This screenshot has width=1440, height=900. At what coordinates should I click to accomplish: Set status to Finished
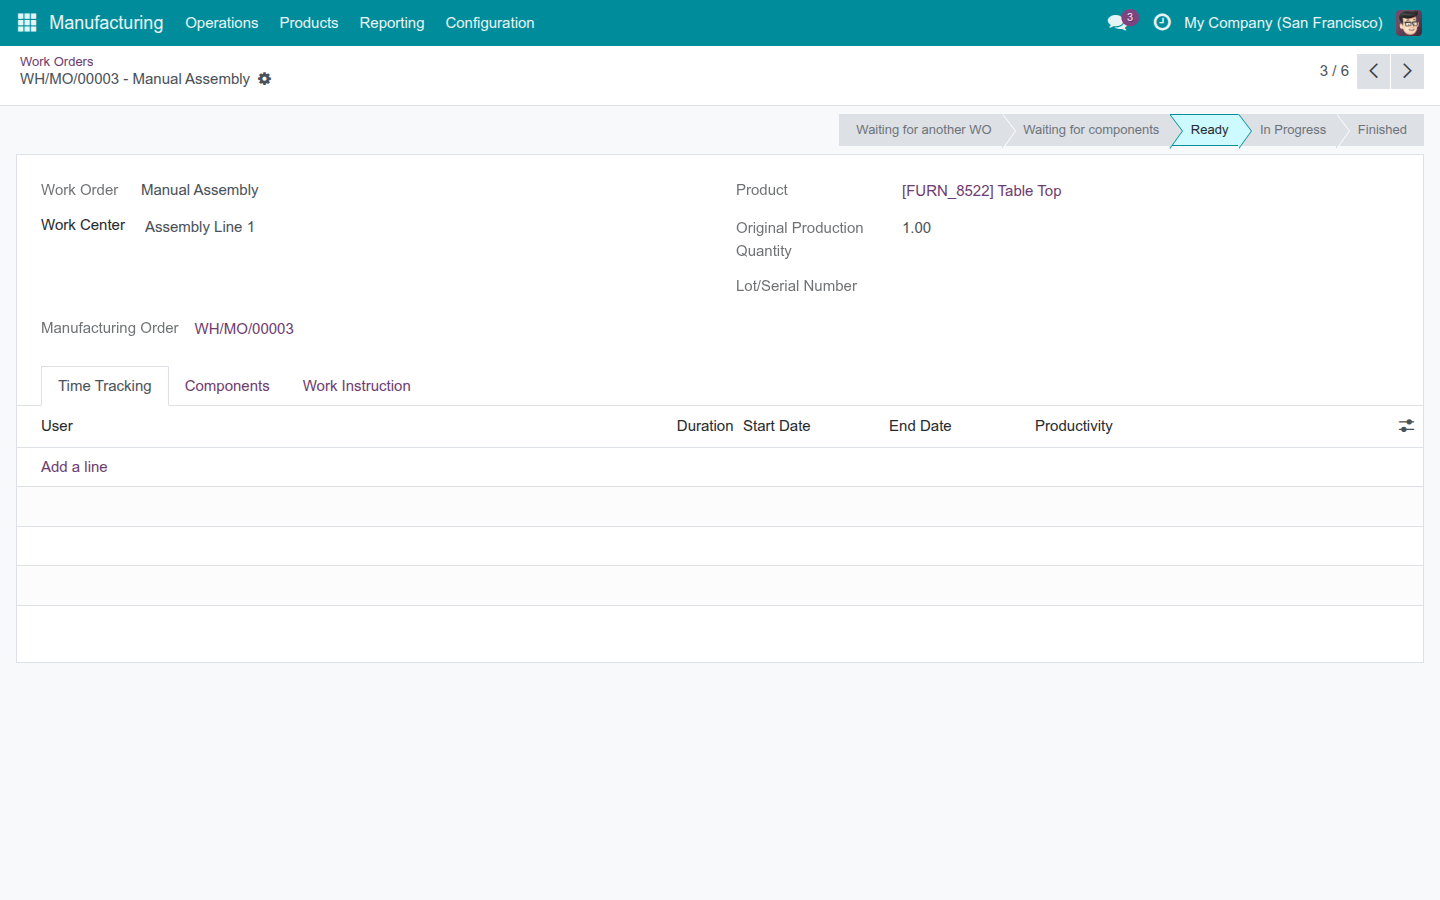tap(1382, 130)
